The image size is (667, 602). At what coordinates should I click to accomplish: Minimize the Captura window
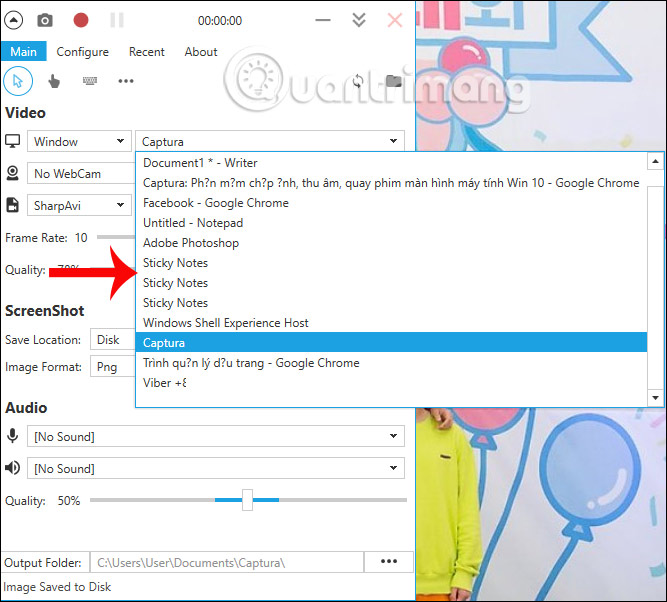pyautogui.click(x=323, y=20)
